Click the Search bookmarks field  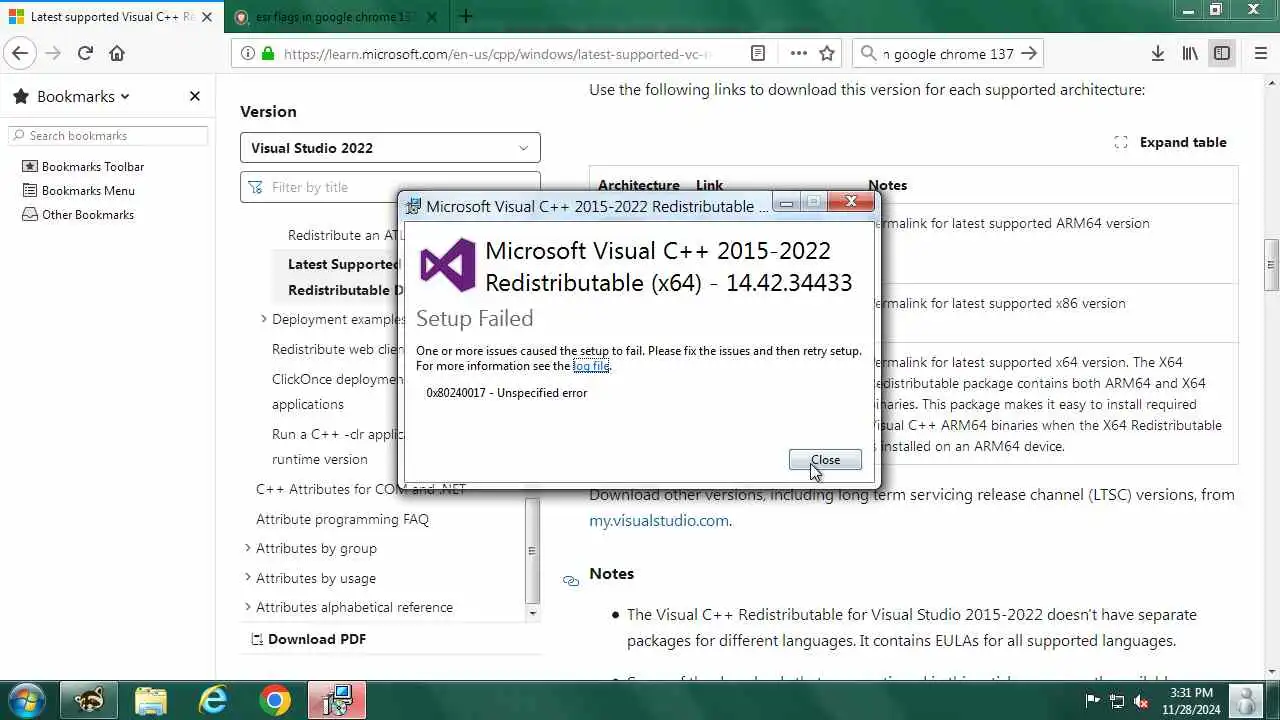point(108,135)
